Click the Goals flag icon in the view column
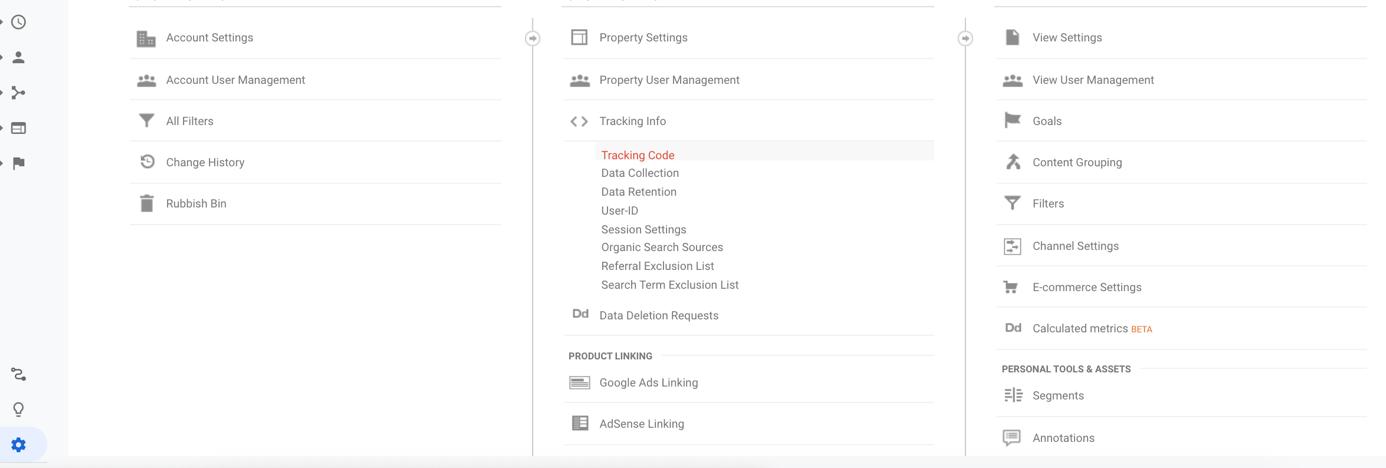This screenshot has height=468, width=1386. click(x=1012, y=121)
